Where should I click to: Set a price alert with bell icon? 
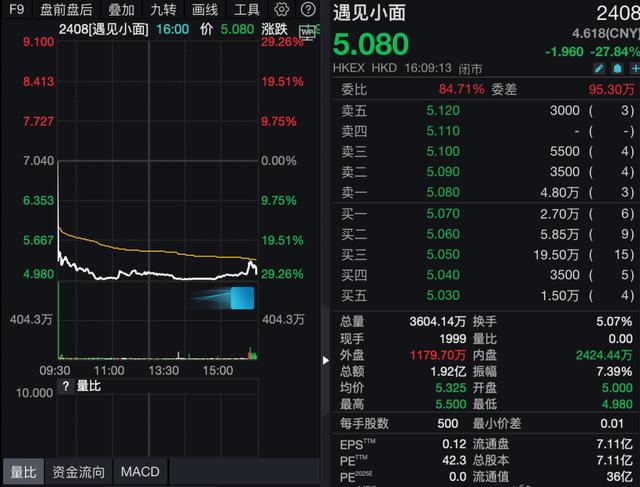pyautogui.click(x=617, y=69)
